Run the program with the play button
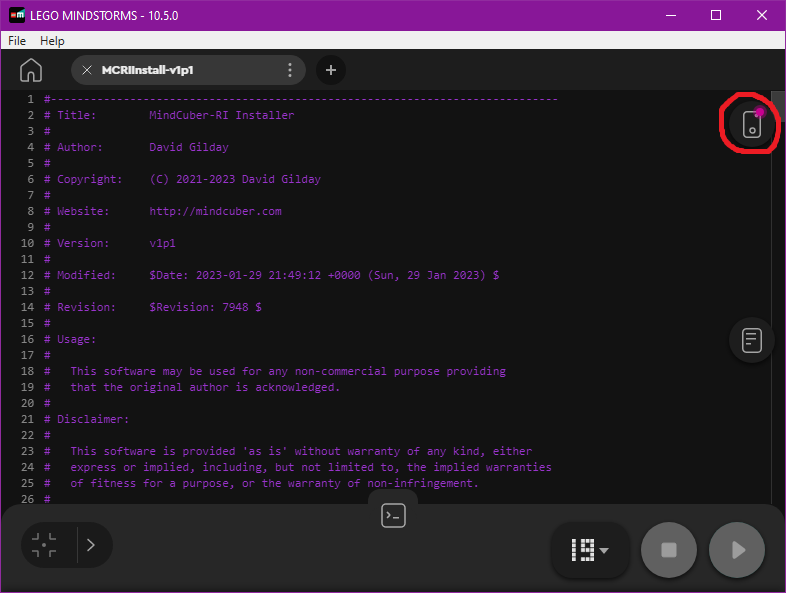The height and width of the screenshot is (593, 786). [737, 549]
